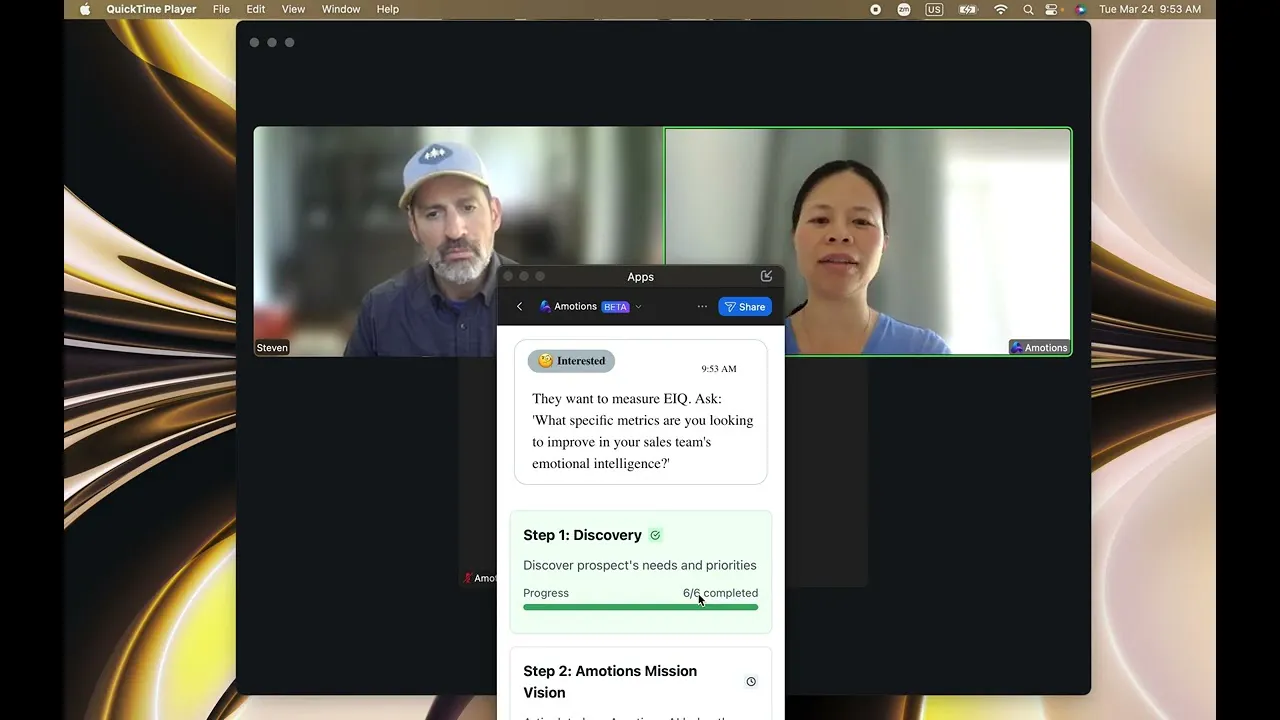The height and width of the screenshot is (720, 1280).
Task: Click the Step 2 pending clock icon
Action: tap(751, 682)
